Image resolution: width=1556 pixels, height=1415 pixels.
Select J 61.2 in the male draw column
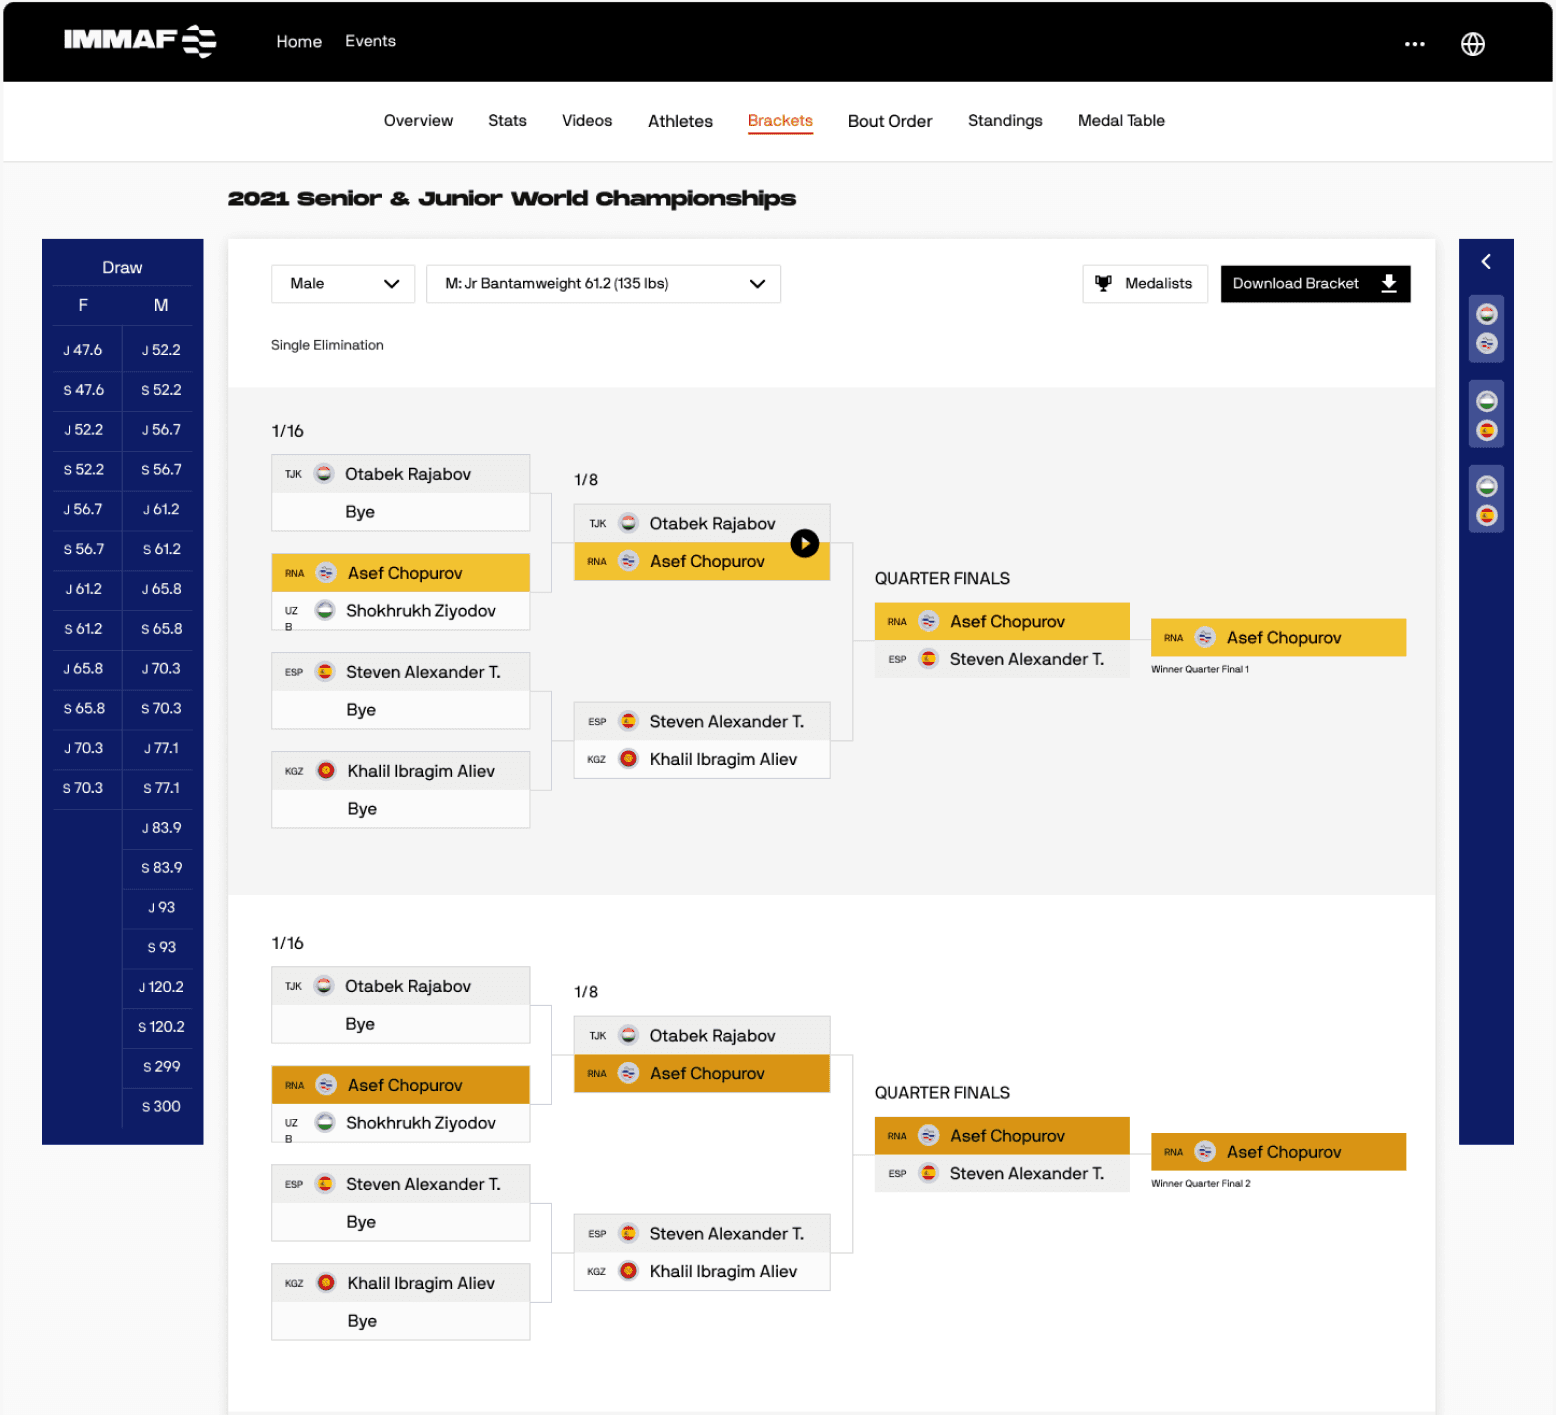161,509
